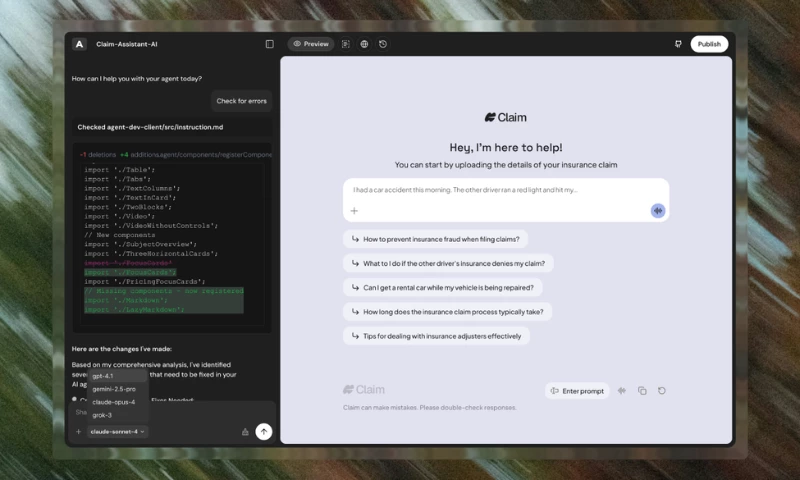Click the copy icon in the preview footer

coord(642,391)
